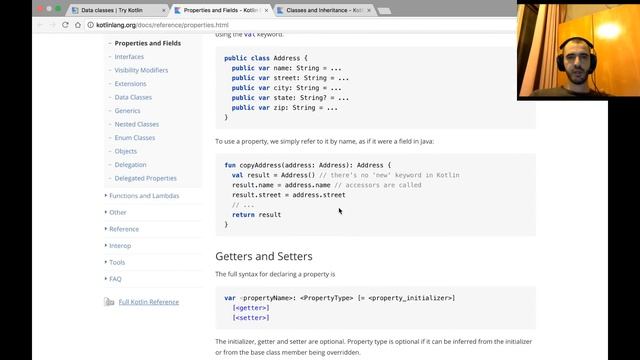The width and height of the screenshot is (640, 360).
Task: Open Nested Classes in the sidebar
Action: pyautogui.click(x=137, y=124)
